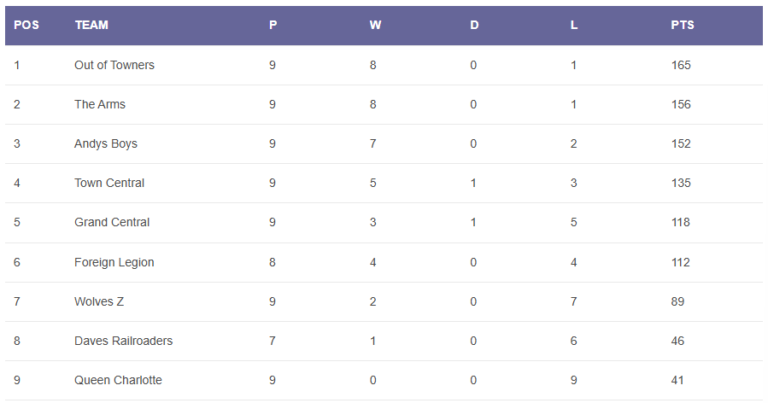Select Wolves Z team name
The width and height of the screenshot is (768, 403).
(x=99, y=302)
